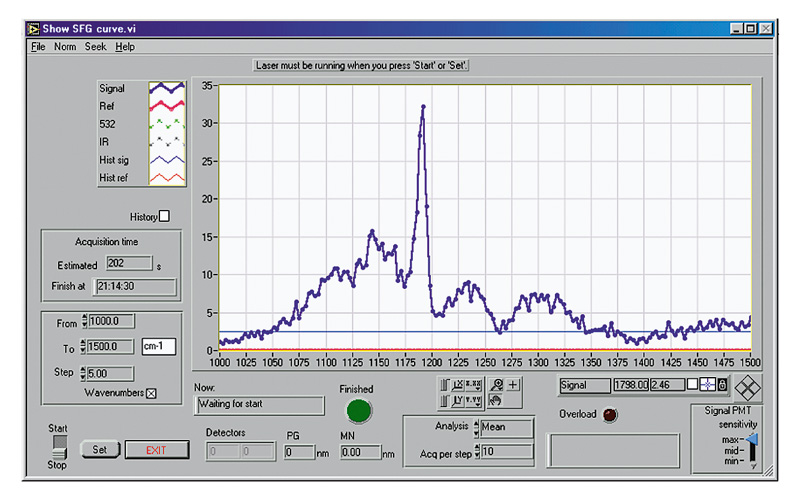Viewport: 800px width, 500px height.
Task: Select the crosshair cursor tool
Action: click(x=514, y=385)
